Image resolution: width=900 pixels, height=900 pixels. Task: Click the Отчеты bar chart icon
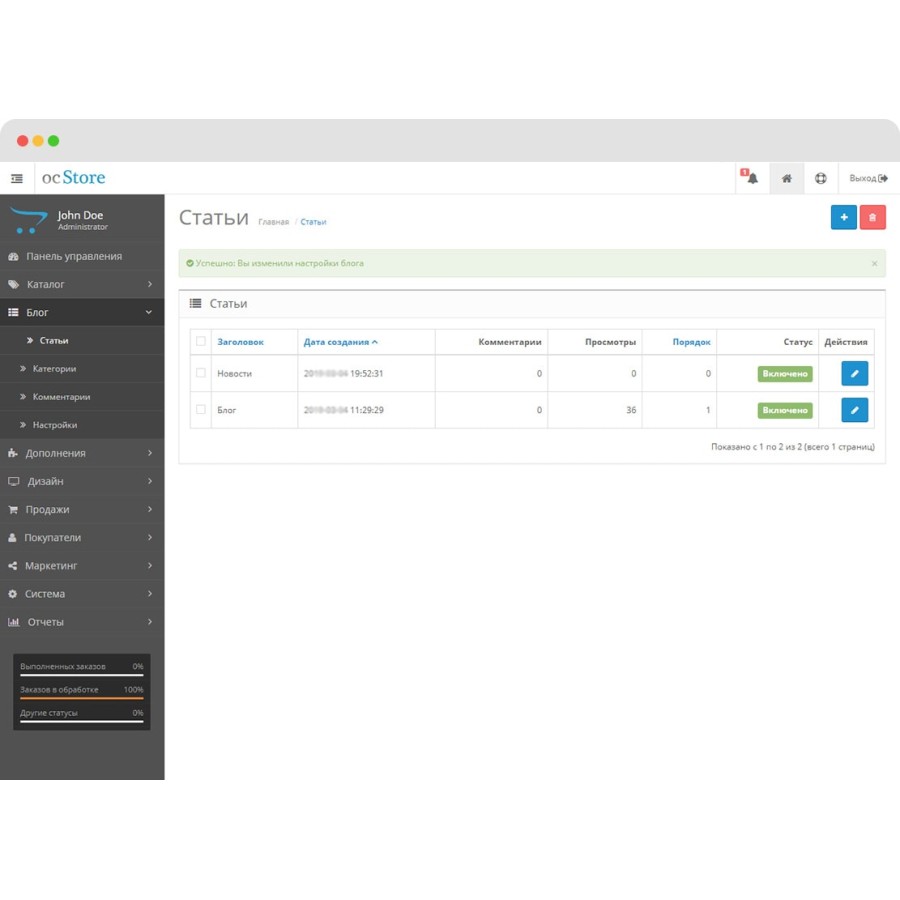click(14, 622)
